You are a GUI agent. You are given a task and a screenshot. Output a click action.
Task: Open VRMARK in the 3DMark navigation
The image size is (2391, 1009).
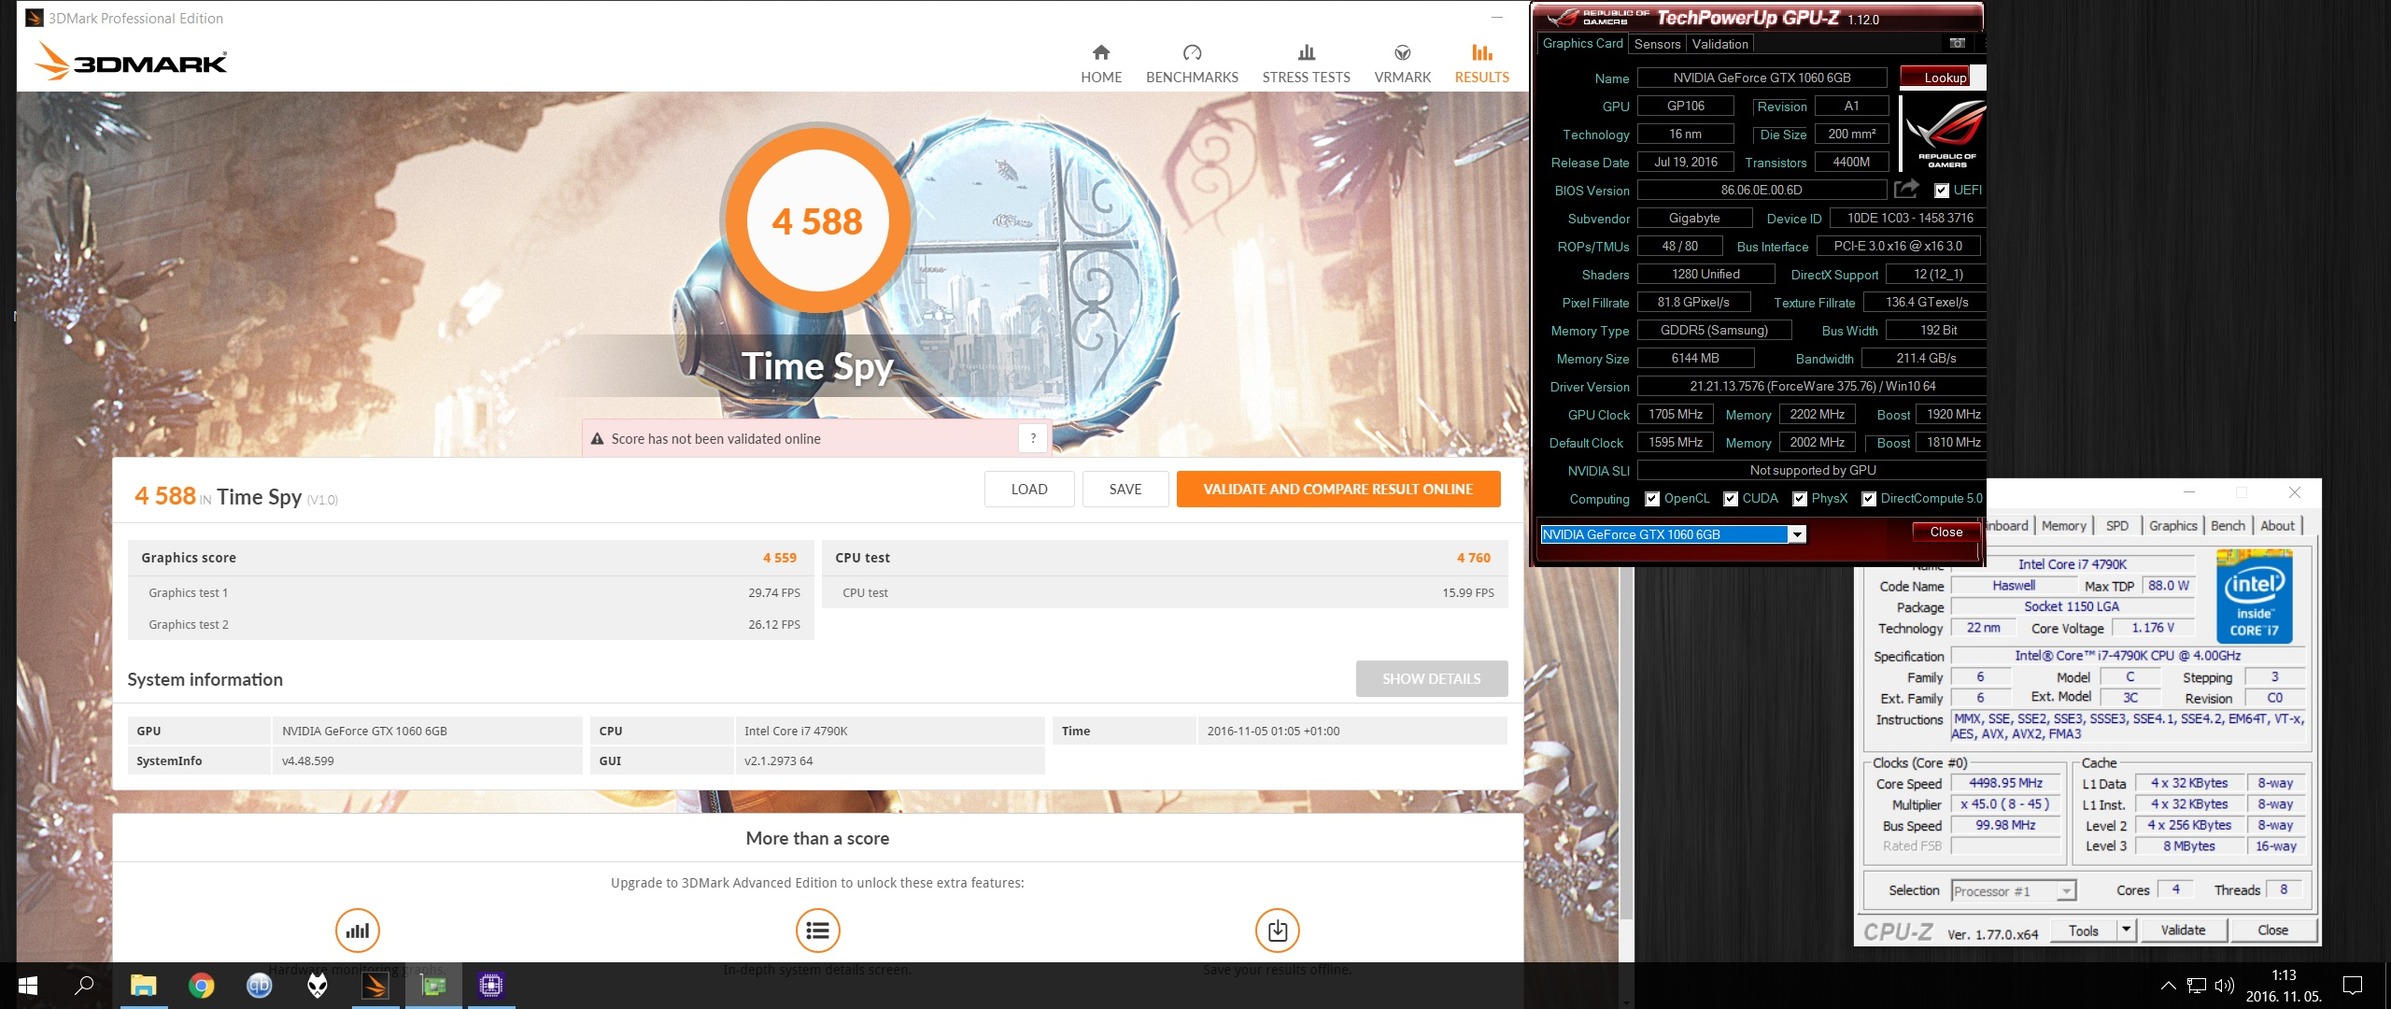click(x=1402, y=63)
